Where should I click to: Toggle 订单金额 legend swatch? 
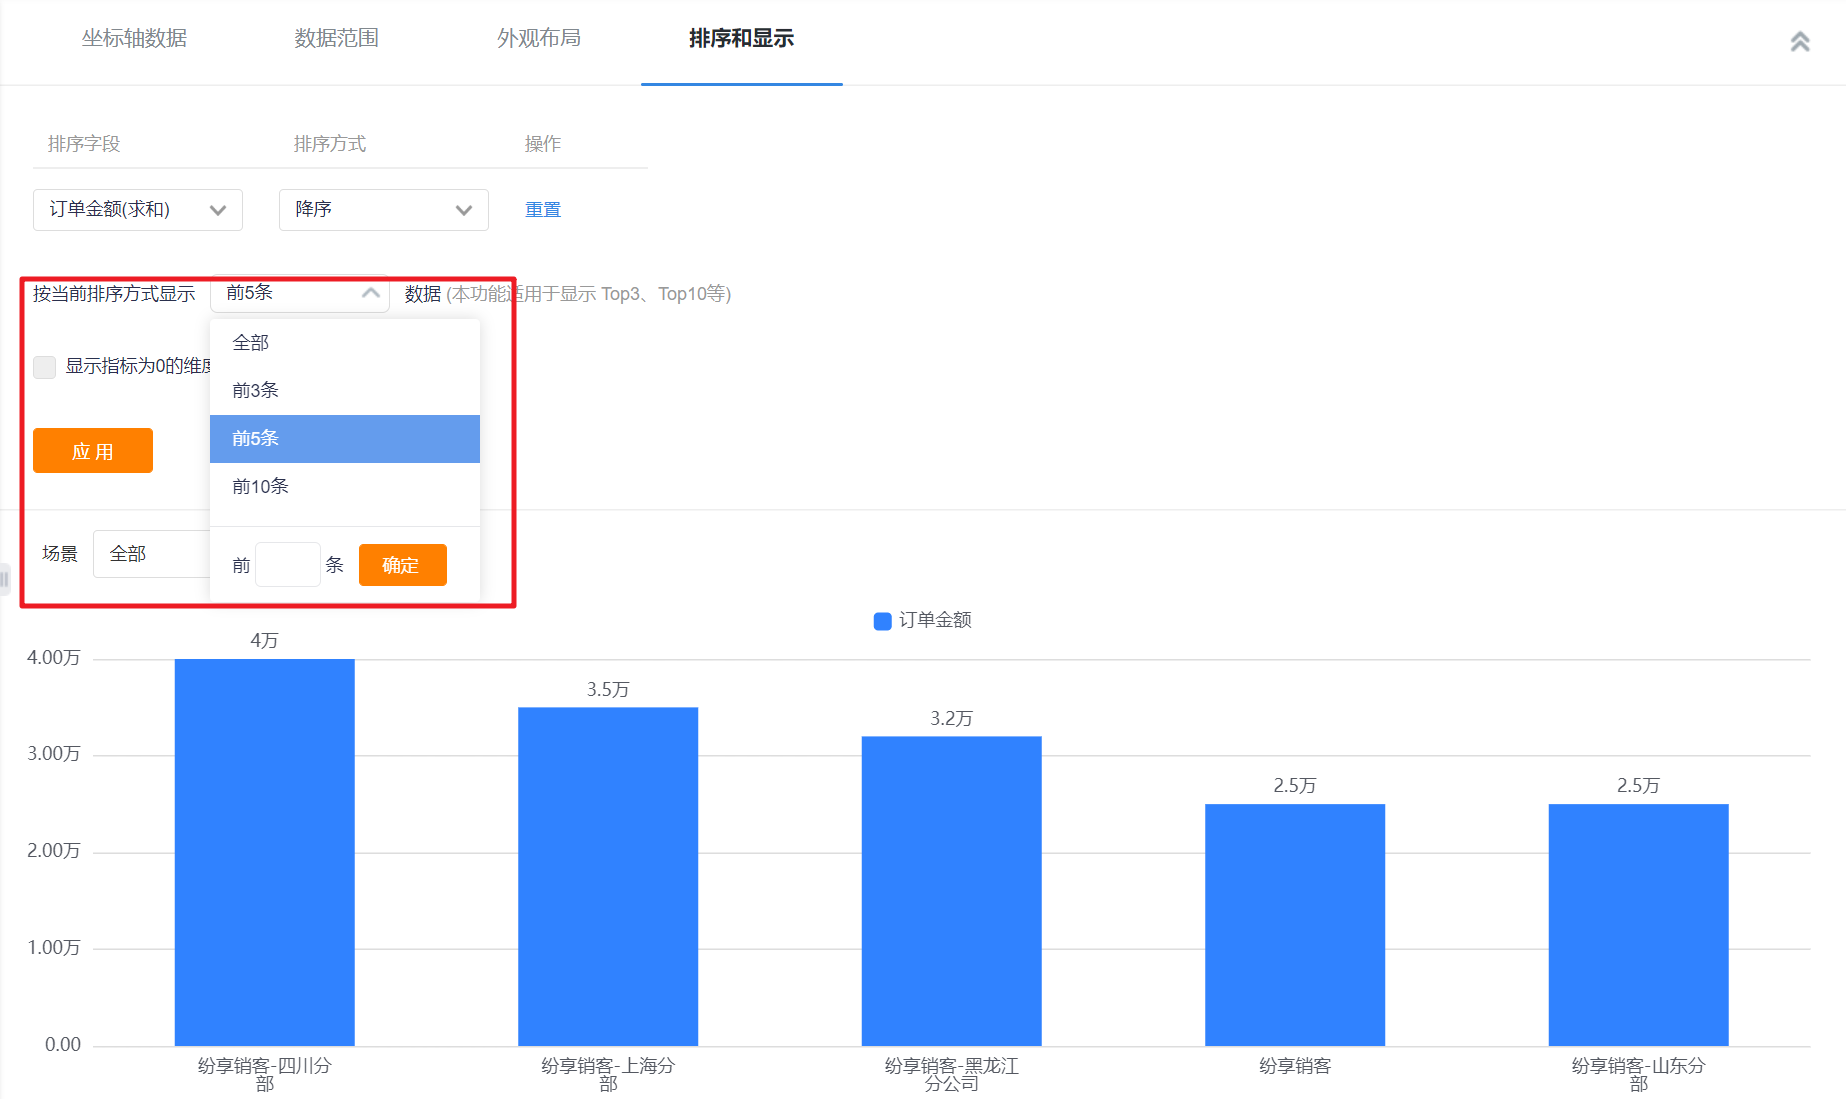pos(882,621)
